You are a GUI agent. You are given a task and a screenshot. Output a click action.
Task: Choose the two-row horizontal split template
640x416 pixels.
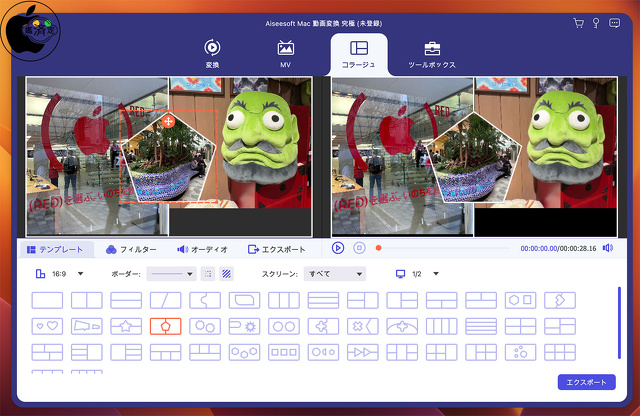pos(126,300)
